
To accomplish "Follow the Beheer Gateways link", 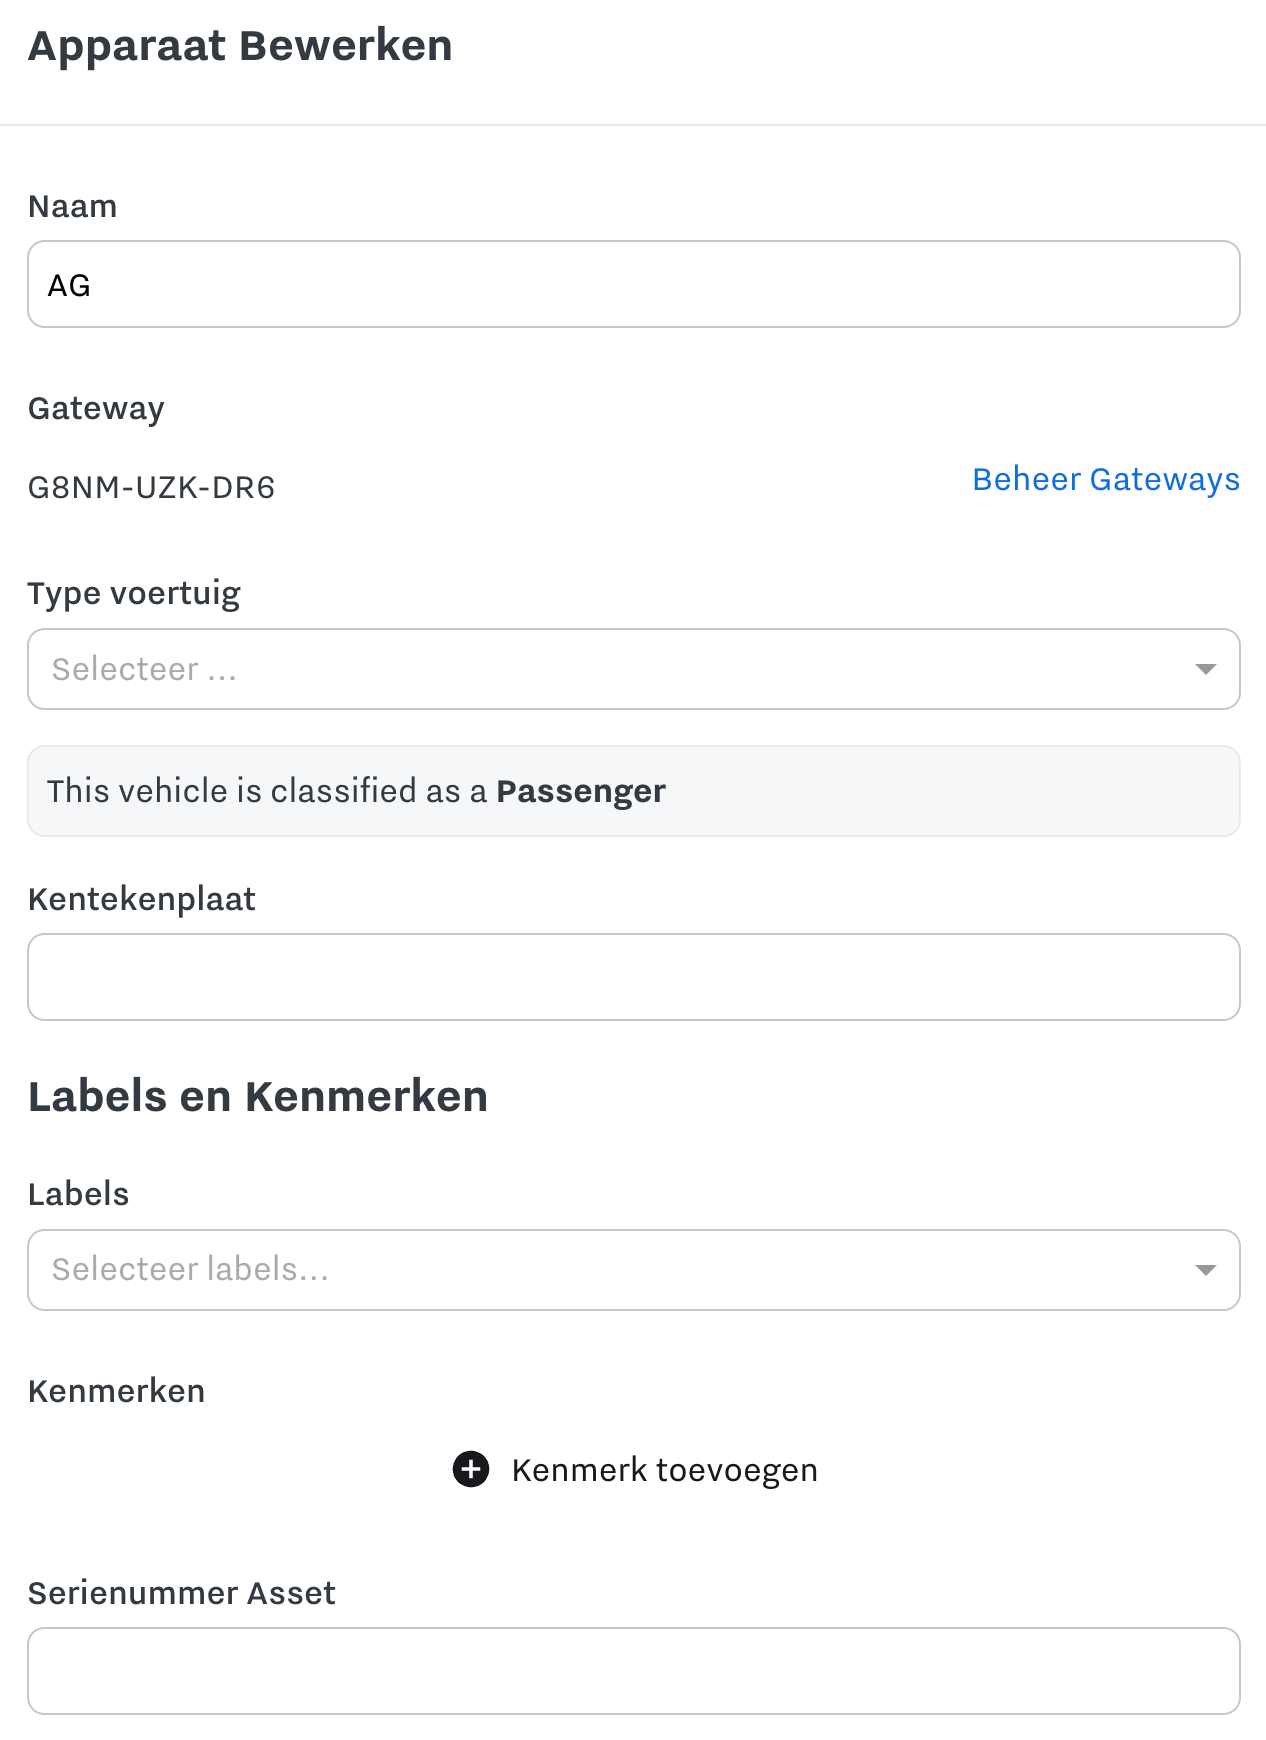I will coord(1106,480).
